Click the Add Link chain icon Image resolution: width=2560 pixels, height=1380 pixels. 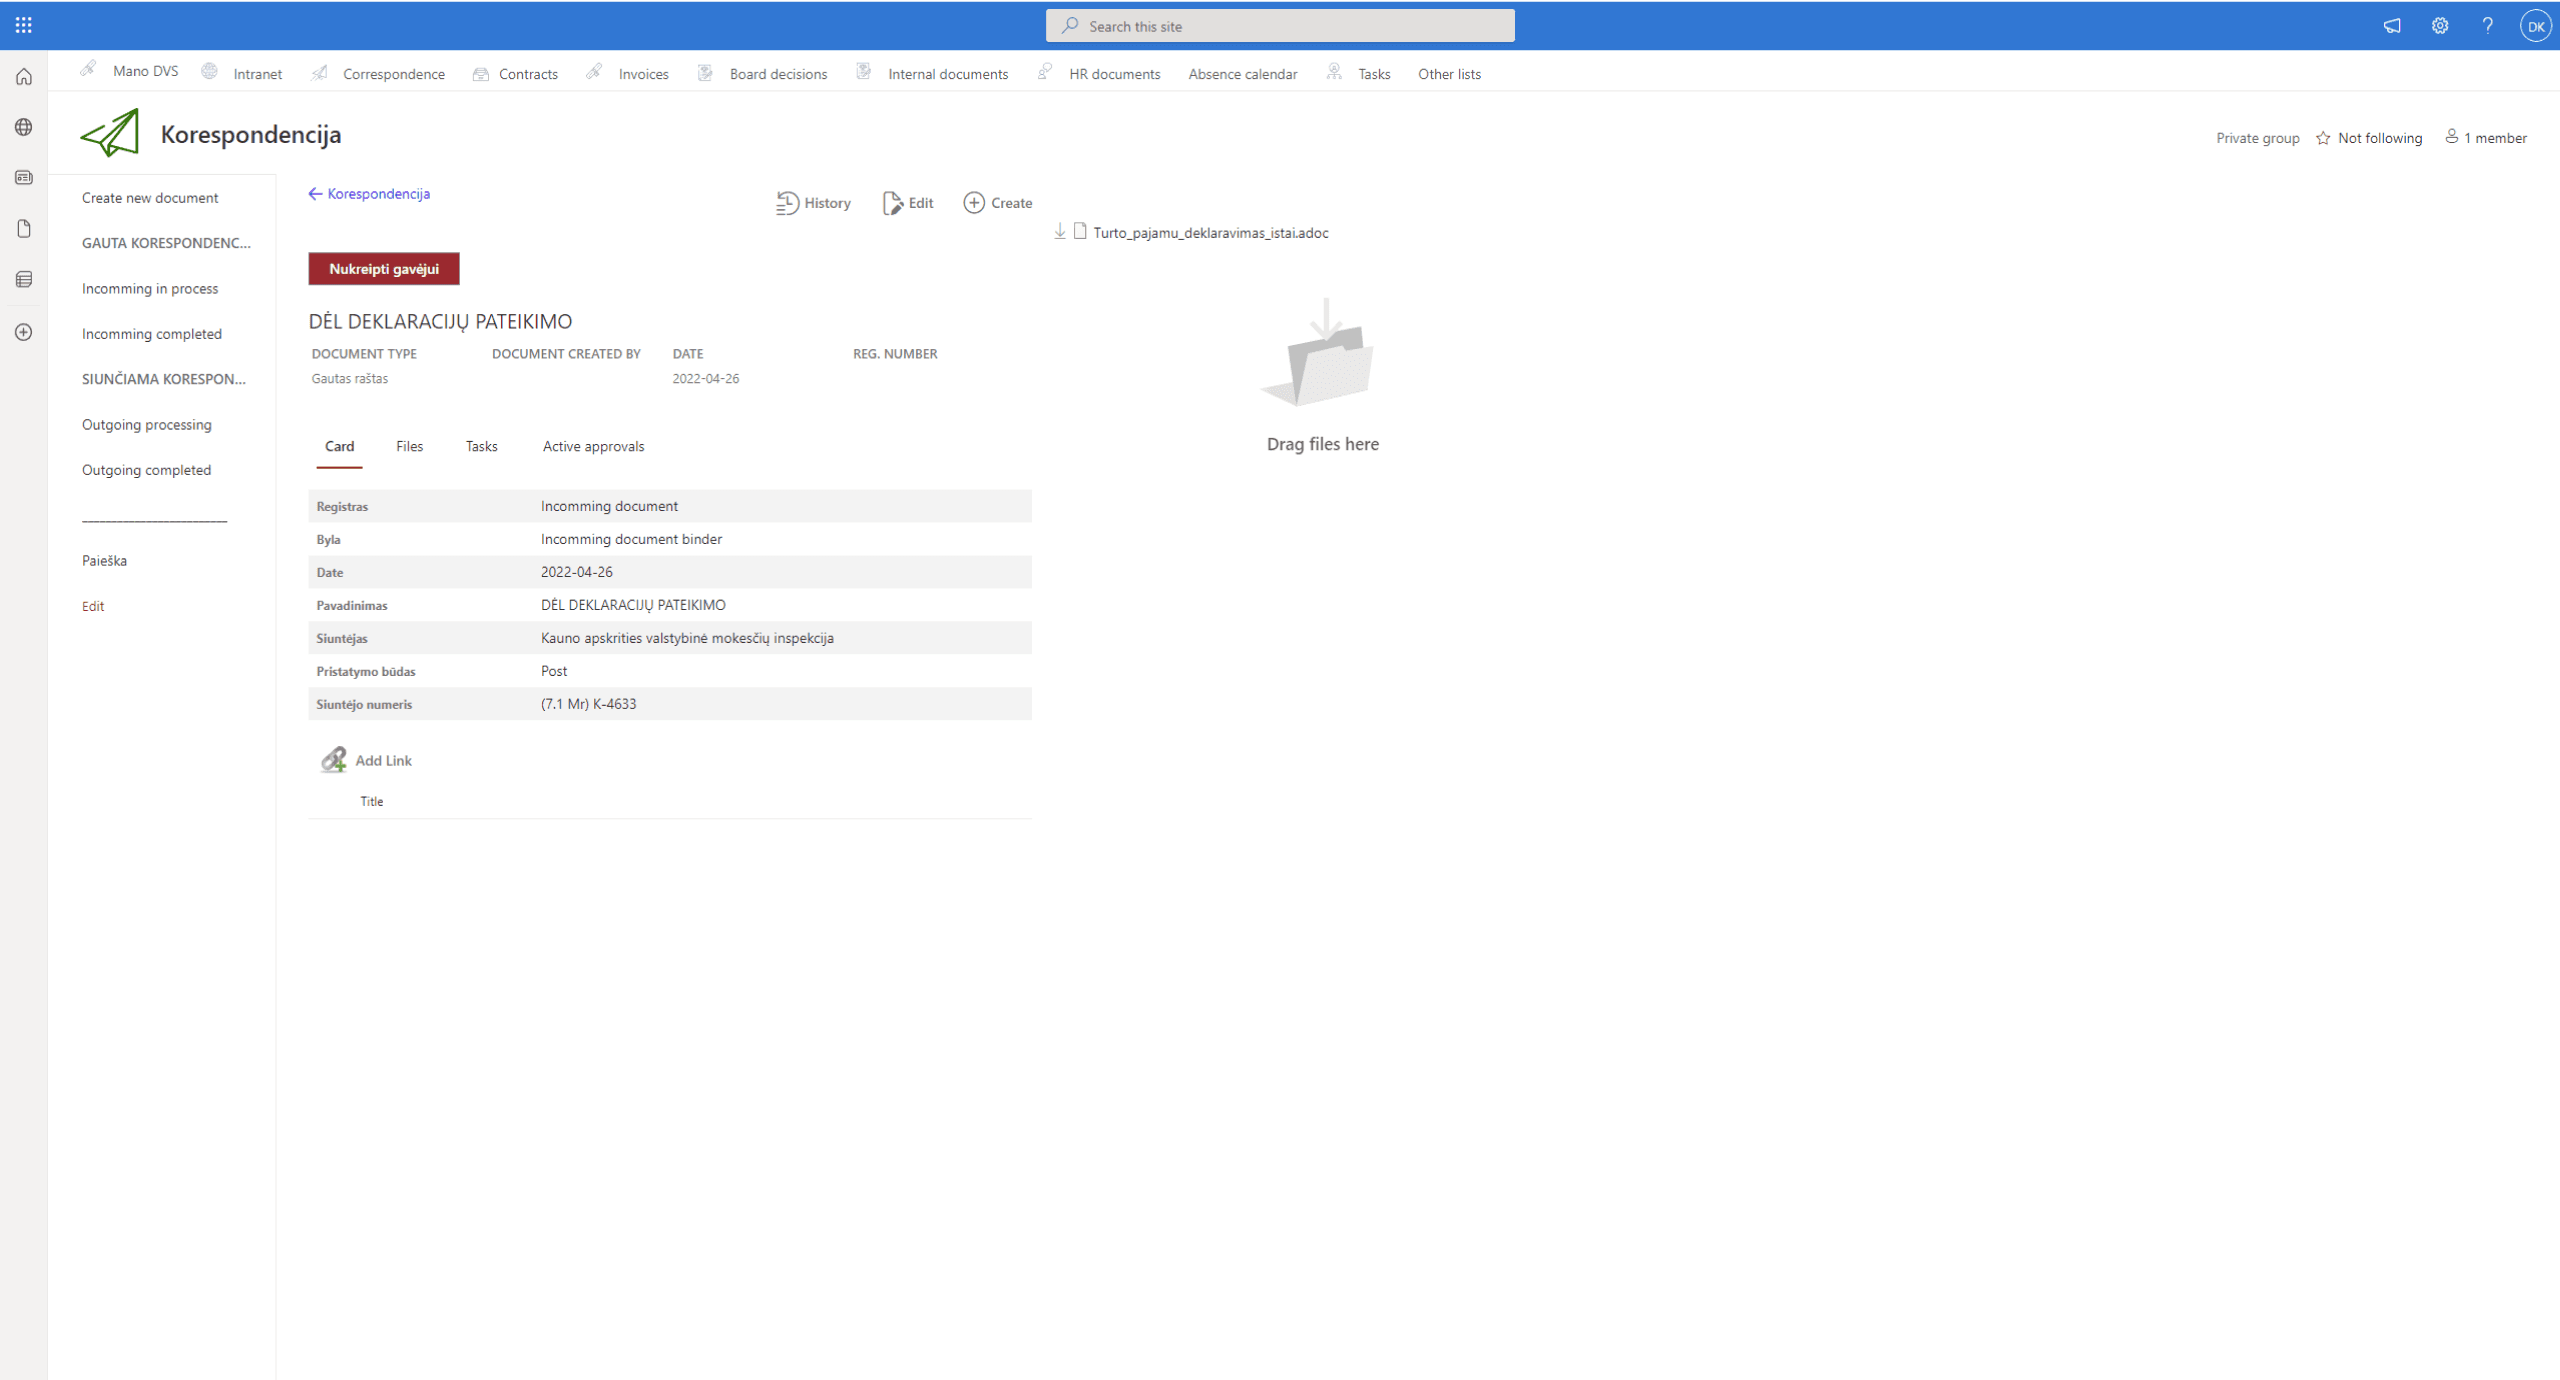click(x=334, y=760)
